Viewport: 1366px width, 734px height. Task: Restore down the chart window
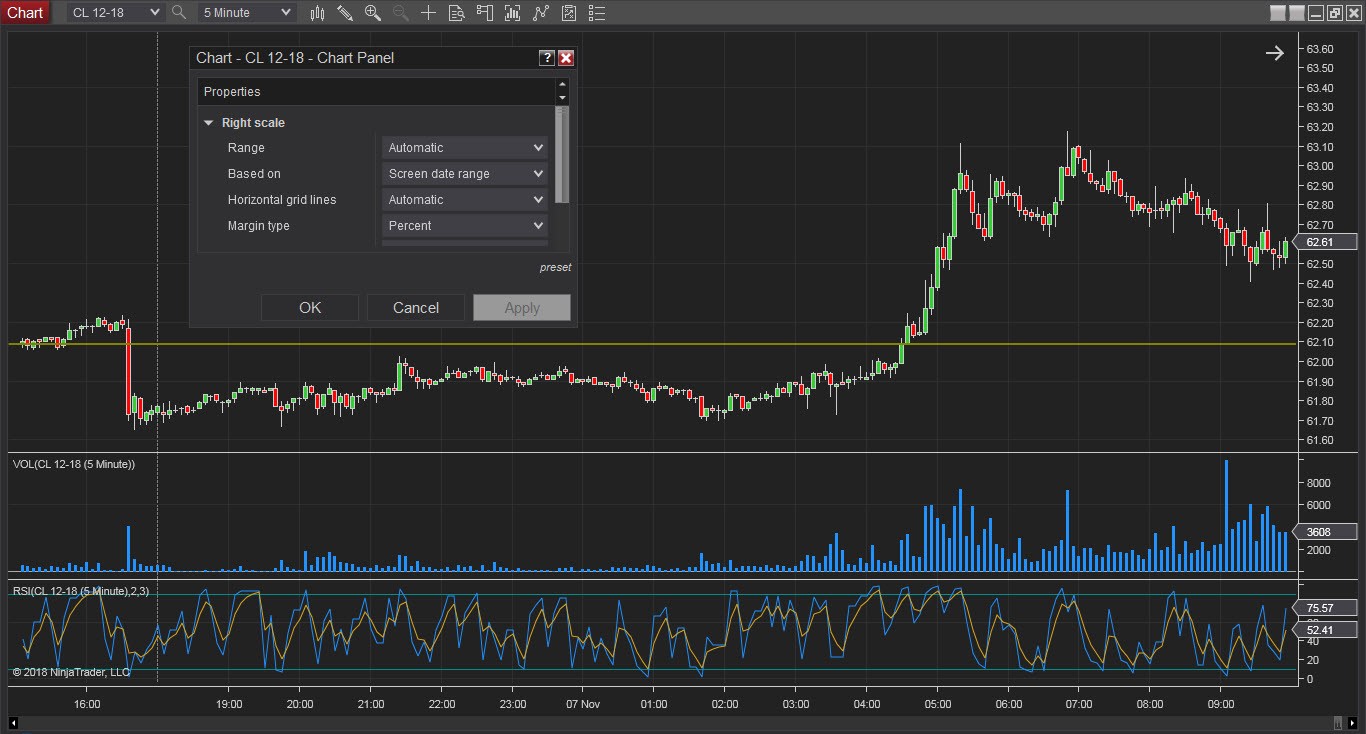1335,13
